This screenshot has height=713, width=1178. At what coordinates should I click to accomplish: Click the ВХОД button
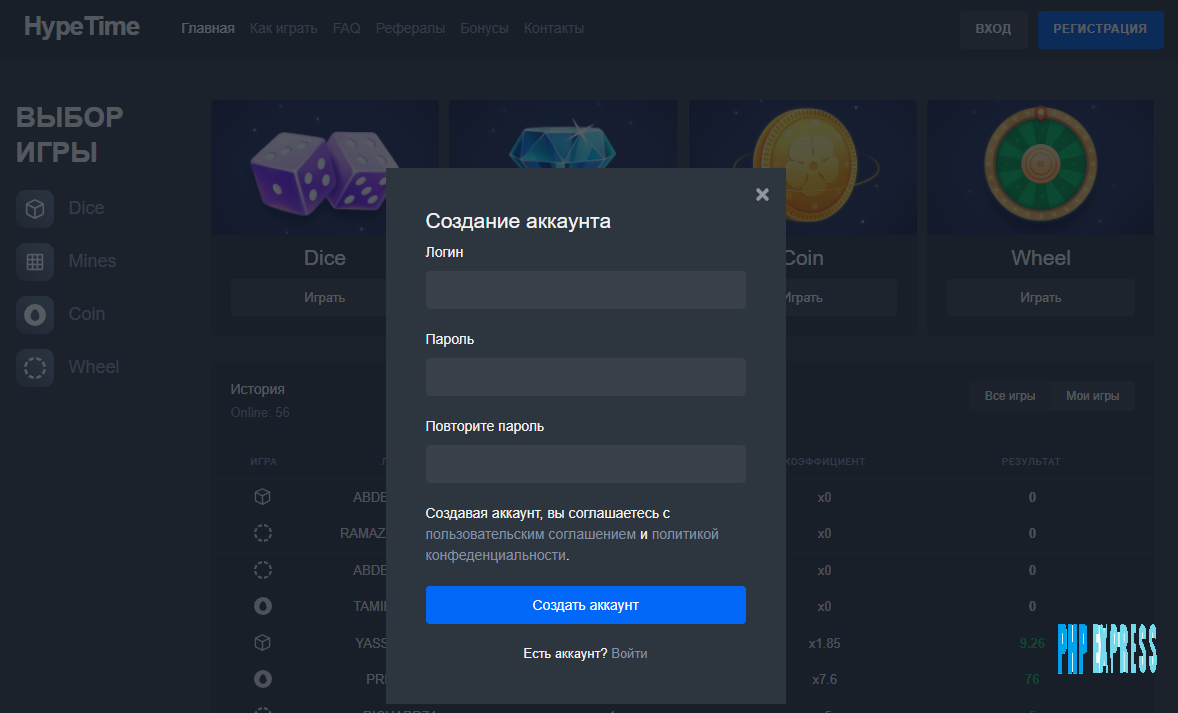(x=993, y=29)
